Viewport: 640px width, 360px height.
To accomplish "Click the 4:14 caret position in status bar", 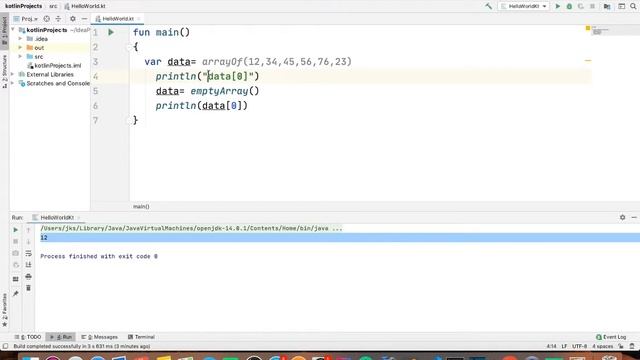I will pos(551,346).
